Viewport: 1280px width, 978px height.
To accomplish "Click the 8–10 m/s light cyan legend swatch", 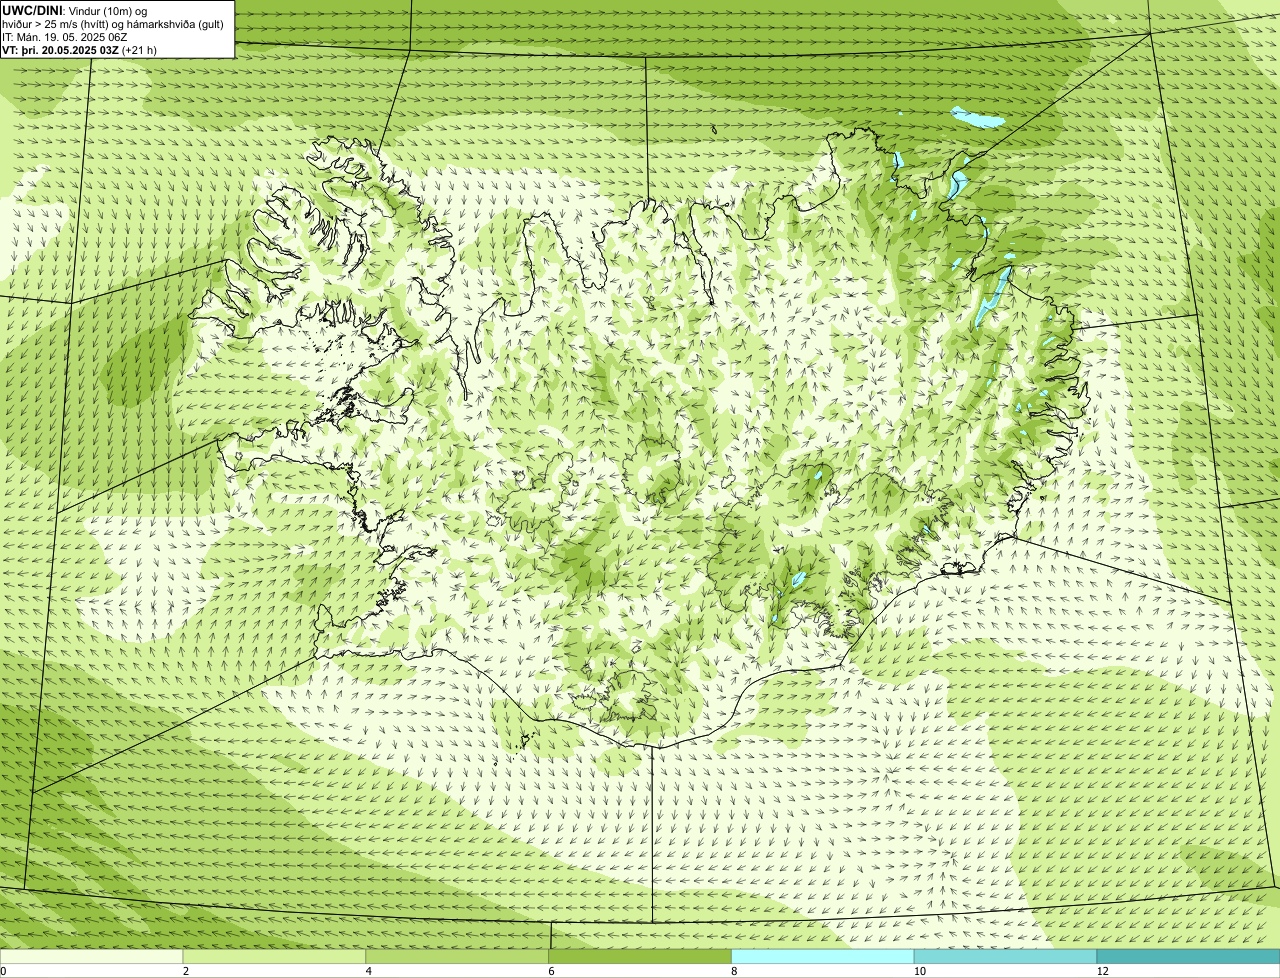I will tap(823, 957).
